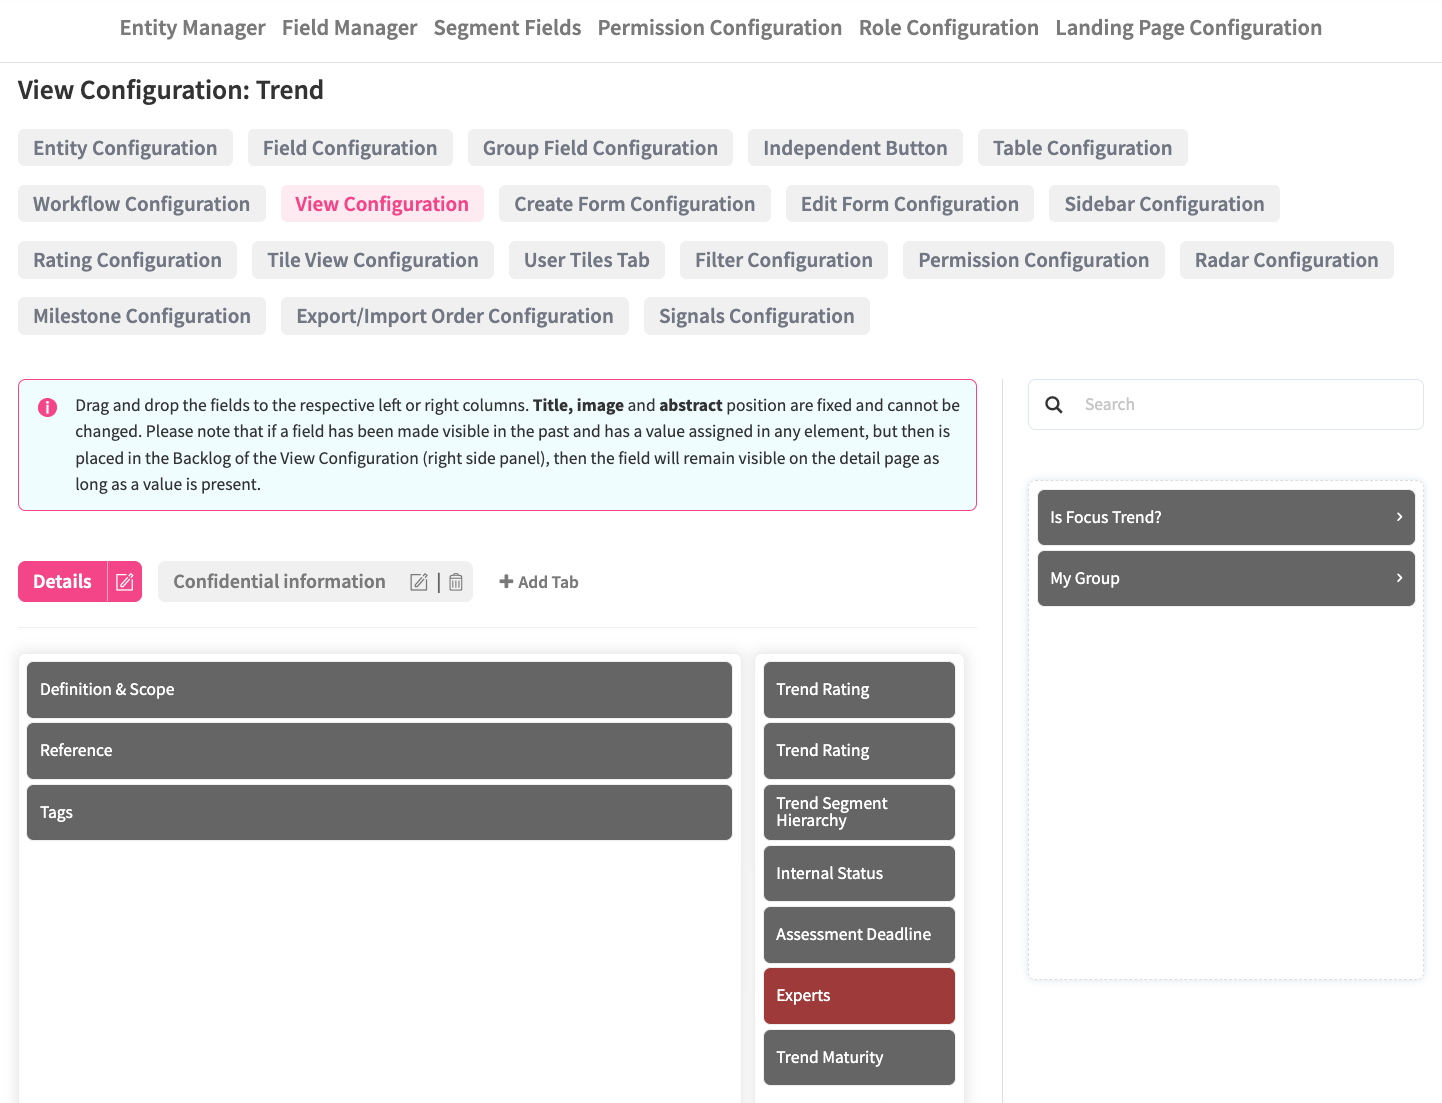Expand the My Group field
The width and height of the screenshot is (1442, 1103).
tap(1399, 578)
